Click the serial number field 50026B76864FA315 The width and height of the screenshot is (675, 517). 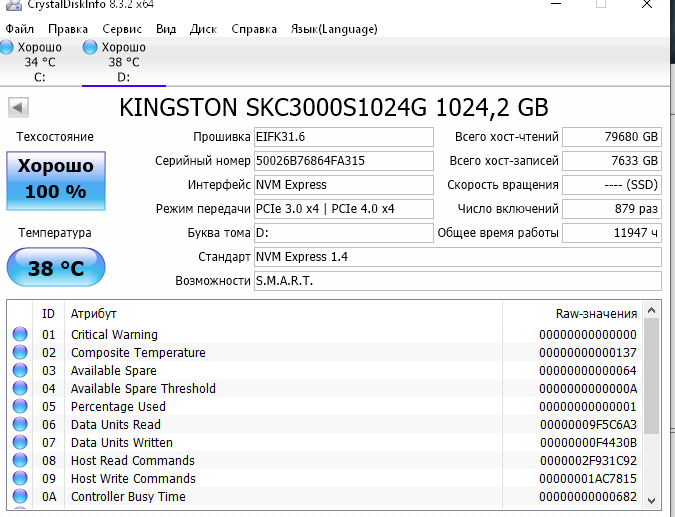(x=344, y=161)
